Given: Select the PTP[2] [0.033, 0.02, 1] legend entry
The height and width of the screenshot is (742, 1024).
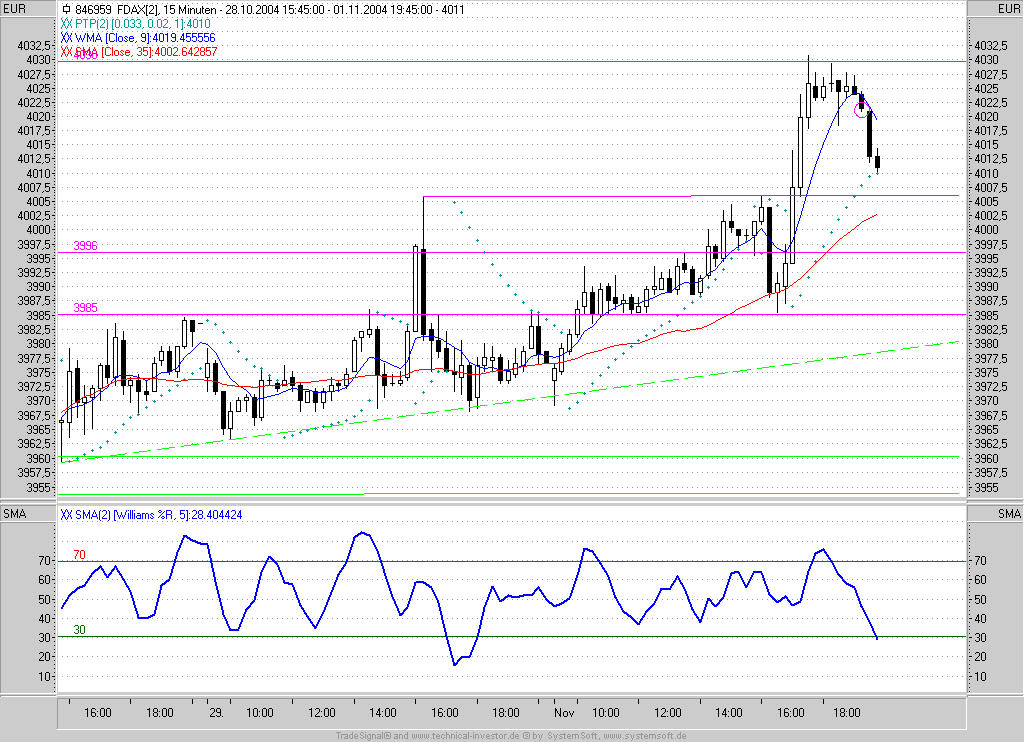Looking at the screenshot, I should (x=135, y=24).
